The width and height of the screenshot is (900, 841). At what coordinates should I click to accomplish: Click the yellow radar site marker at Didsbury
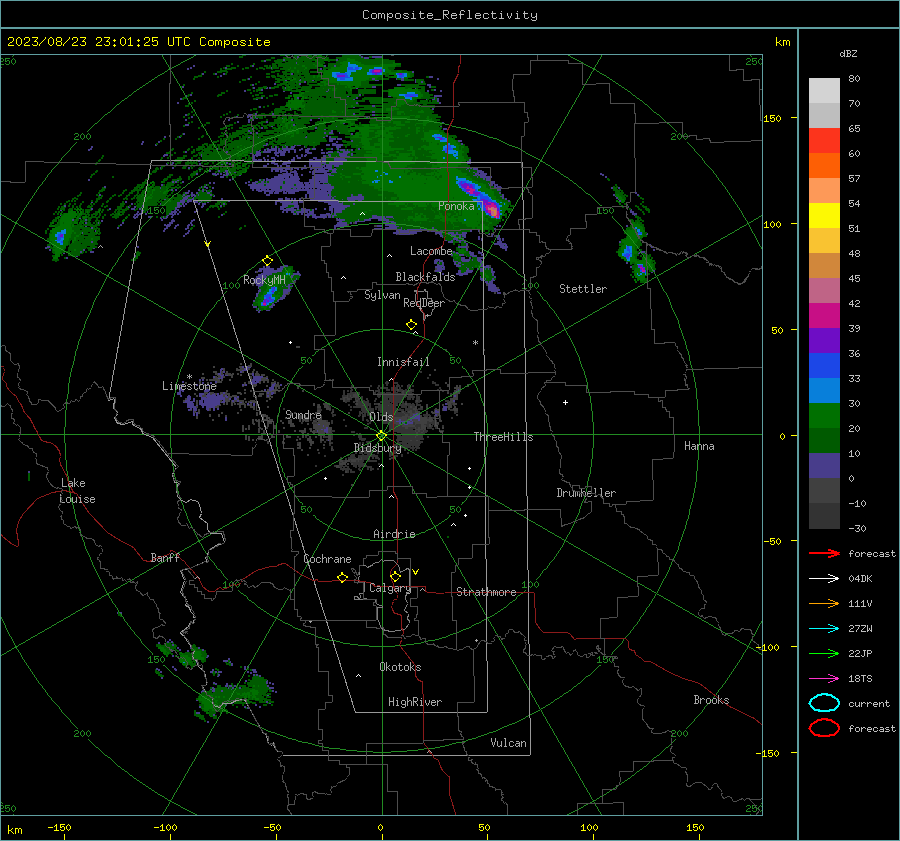pos(382,435)
